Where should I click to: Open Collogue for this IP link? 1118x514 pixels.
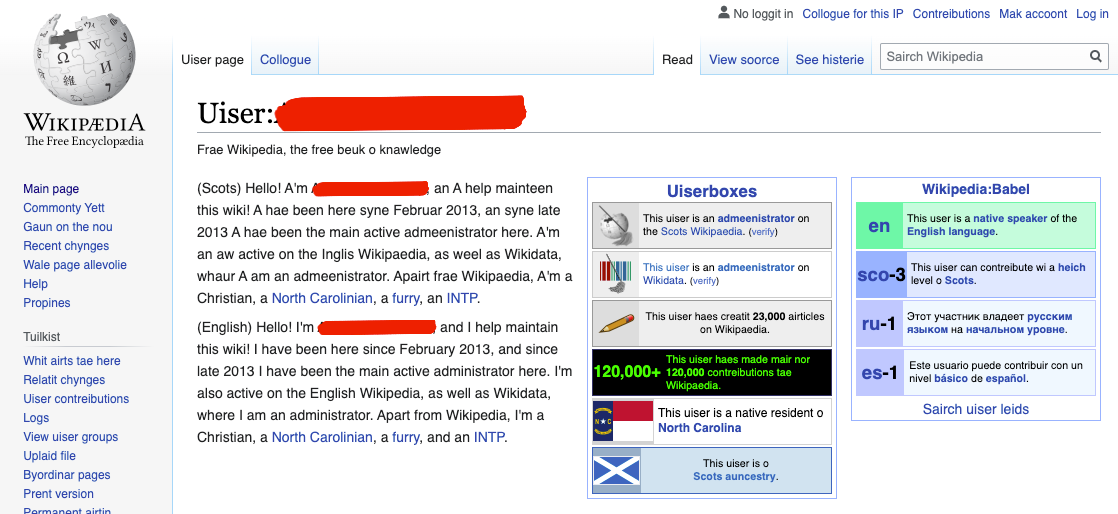853,14
